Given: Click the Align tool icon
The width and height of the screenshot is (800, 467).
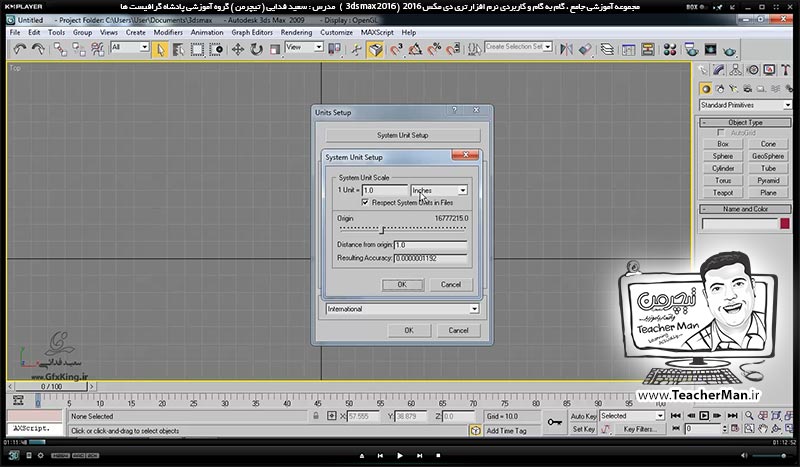Looking at the screenshot, I should (x=585, y=50).
